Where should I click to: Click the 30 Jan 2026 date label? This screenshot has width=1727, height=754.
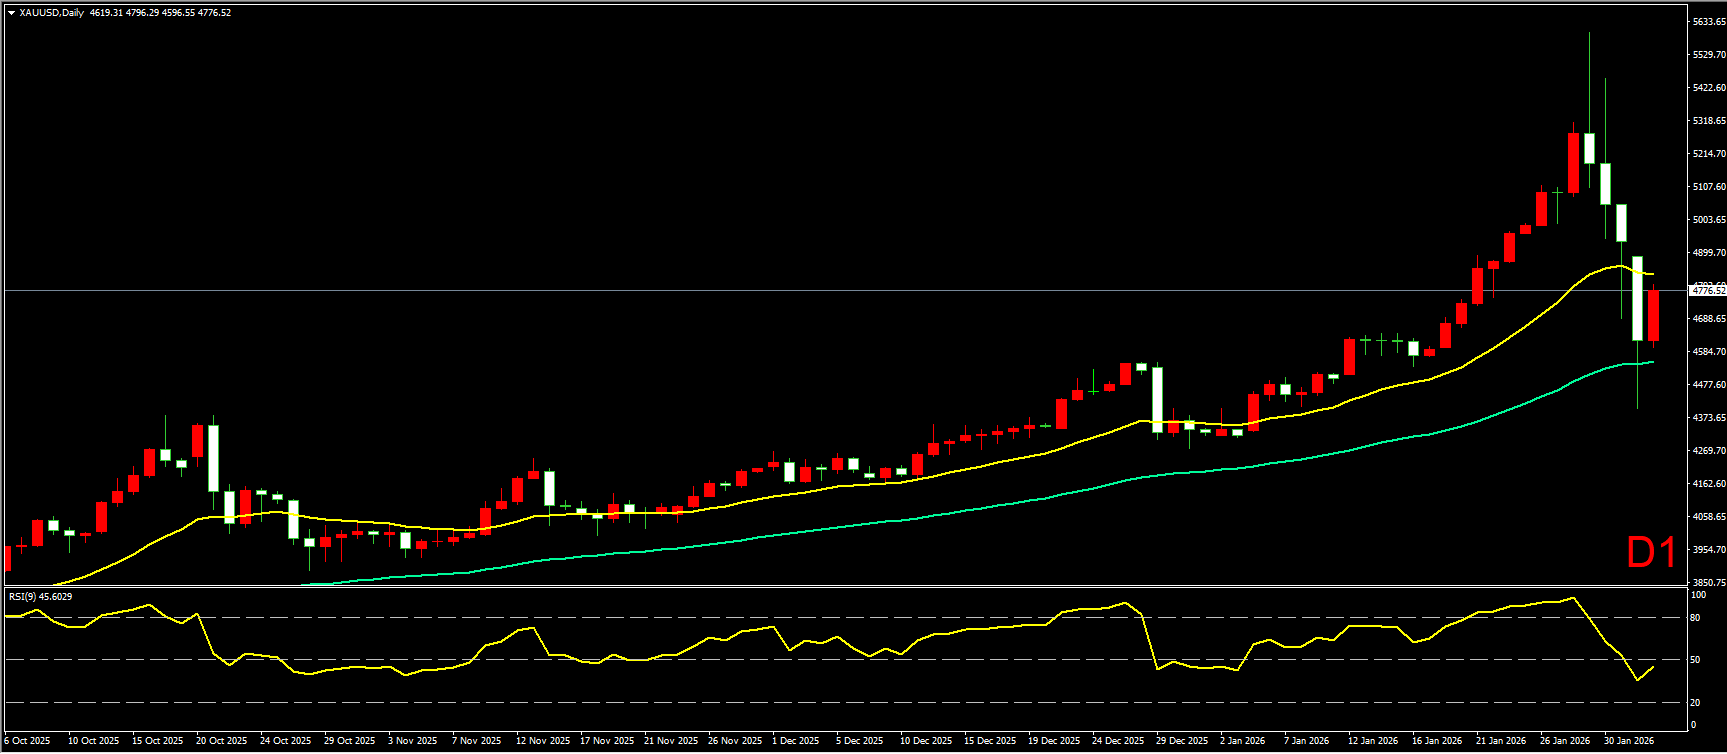(x=1629, y=741)
